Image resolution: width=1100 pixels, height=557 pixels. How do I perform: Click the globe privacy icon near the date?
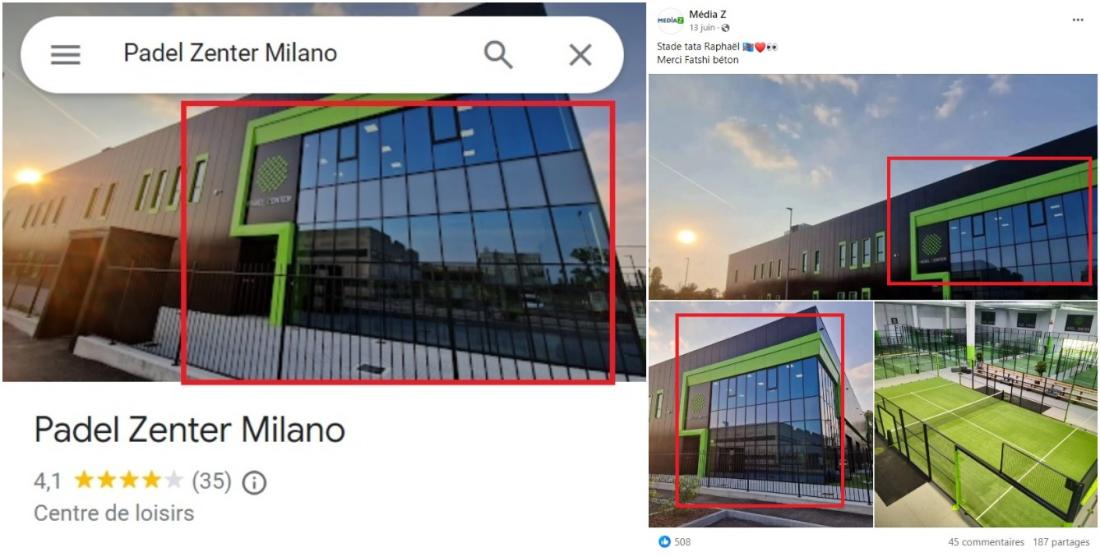point(725,28)
